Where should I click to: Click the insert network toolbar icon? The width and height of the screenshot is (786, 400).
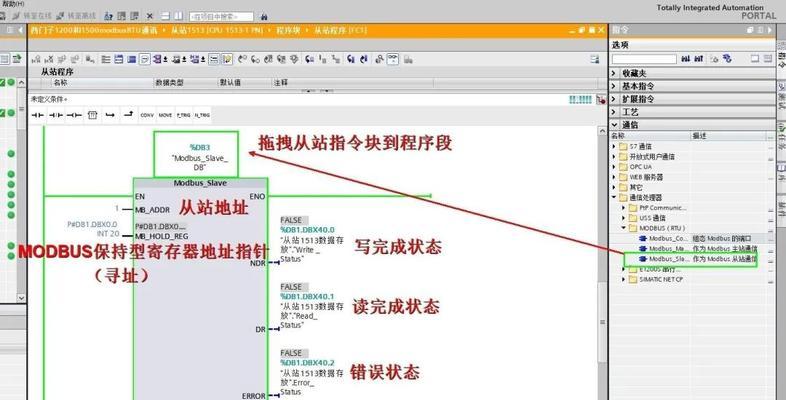click(36, 60)
